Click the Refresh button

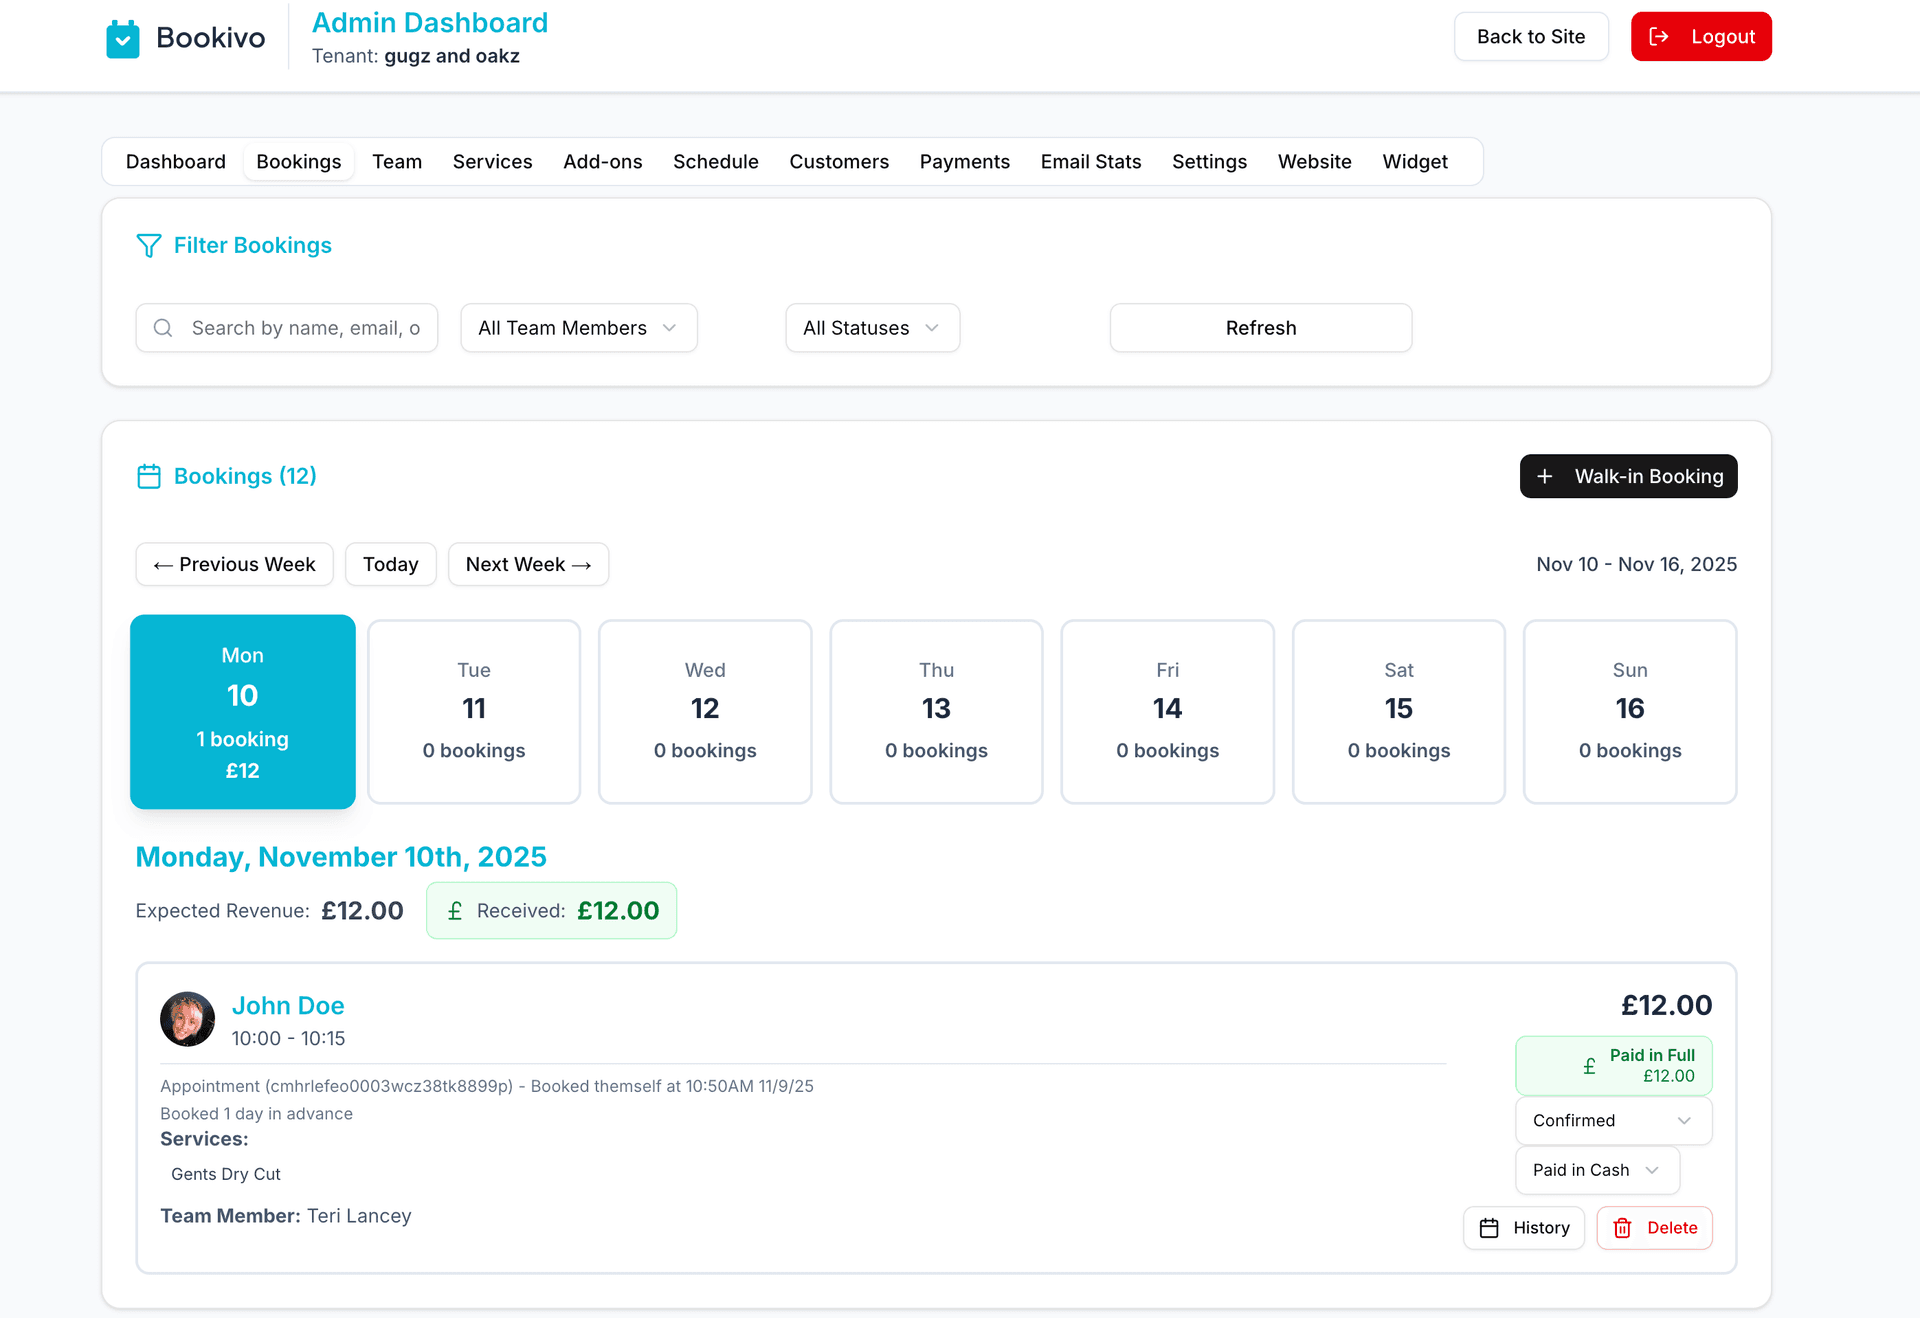(x=1260, y=327)
